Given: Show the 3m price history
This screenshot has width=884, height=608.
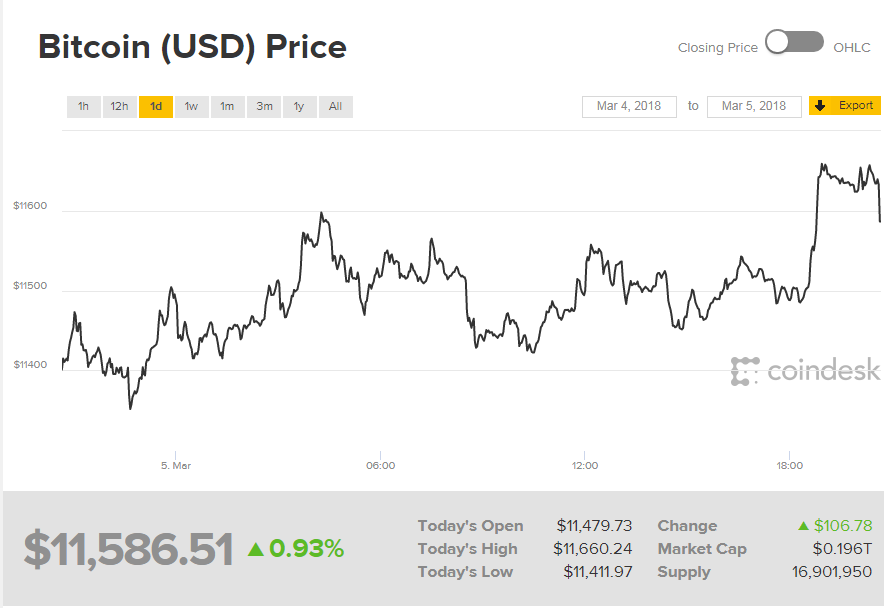Looking at the screenshot, I should point(264,106).
